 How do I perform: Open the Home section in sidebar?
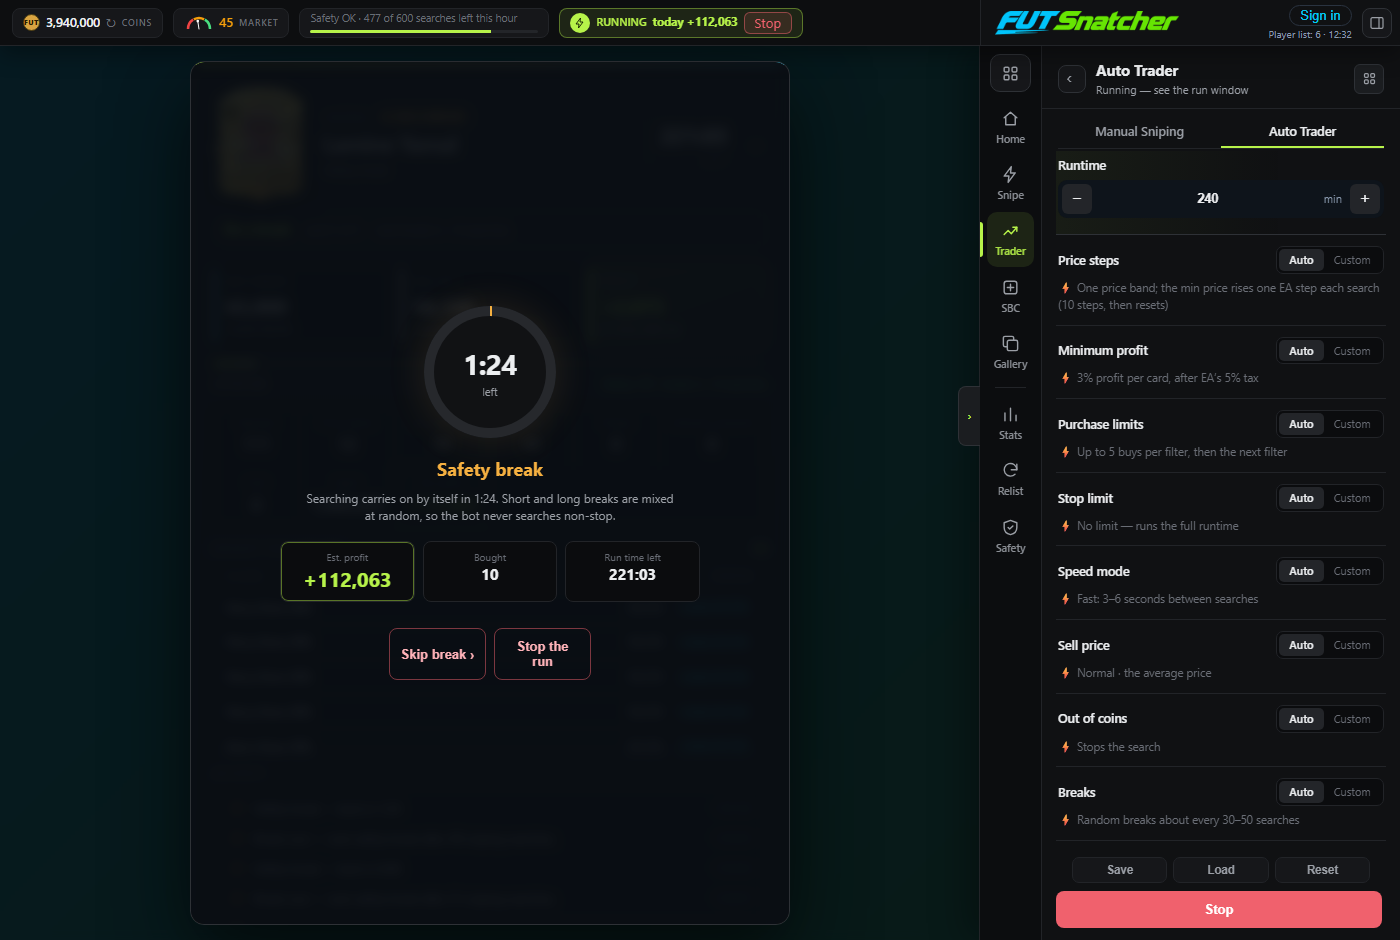click(1010, 127)
